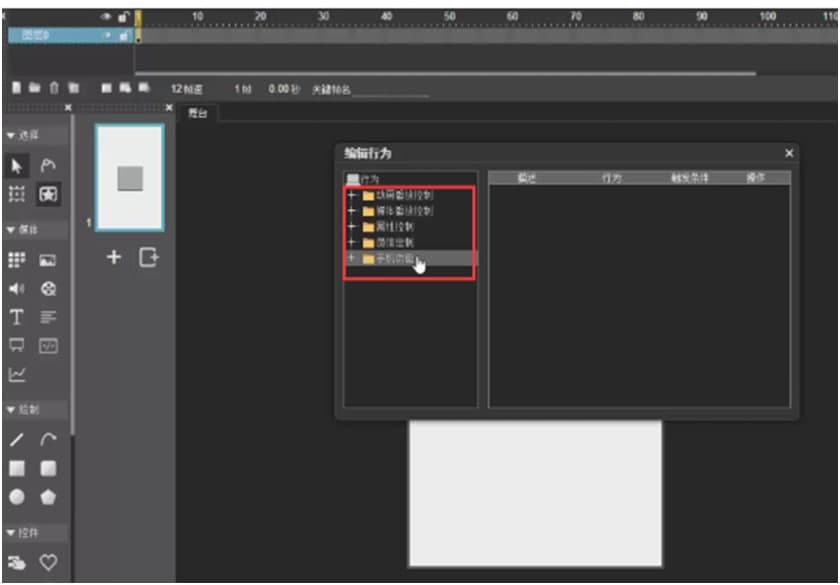Choose the pentagon polygon shape tool
This screenshot has width=840, height=585.
[48, 497]
